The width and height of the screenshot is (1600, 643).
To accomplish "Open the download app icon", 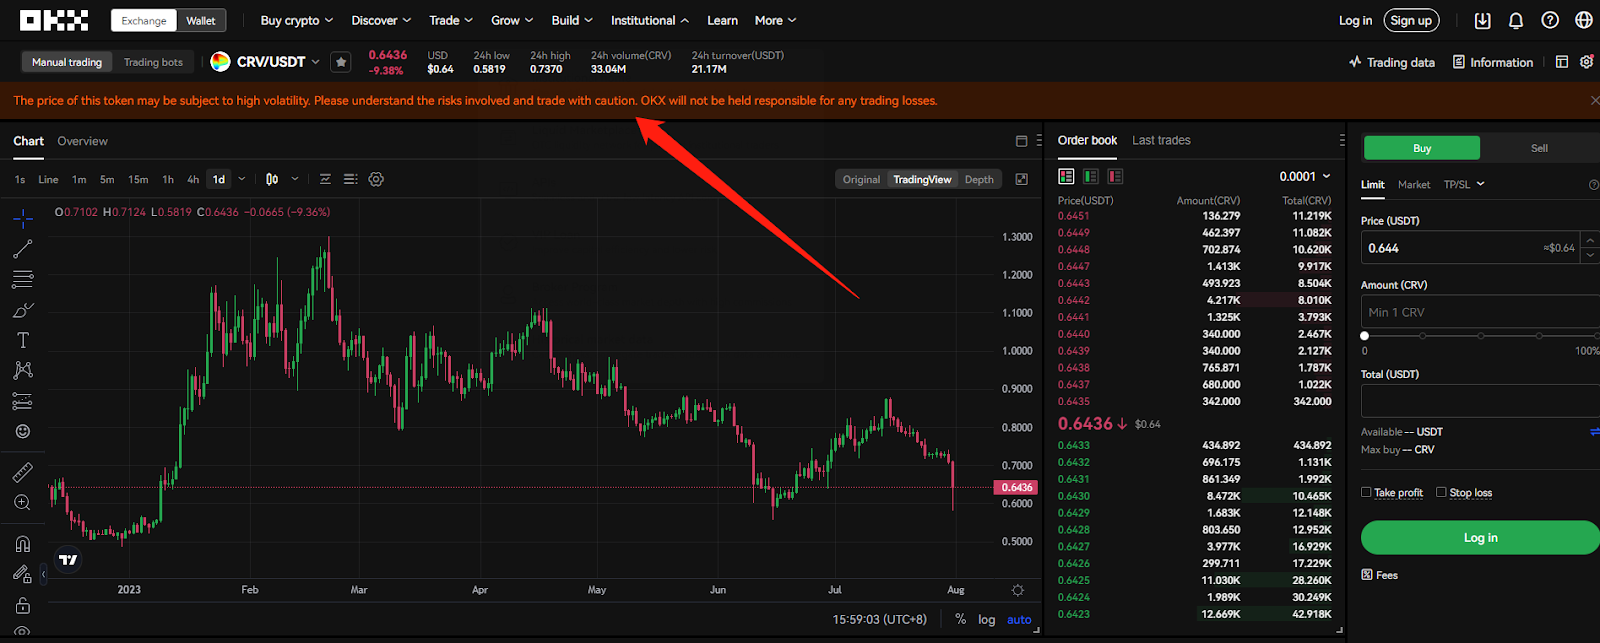I will [x=1482, y=20].
